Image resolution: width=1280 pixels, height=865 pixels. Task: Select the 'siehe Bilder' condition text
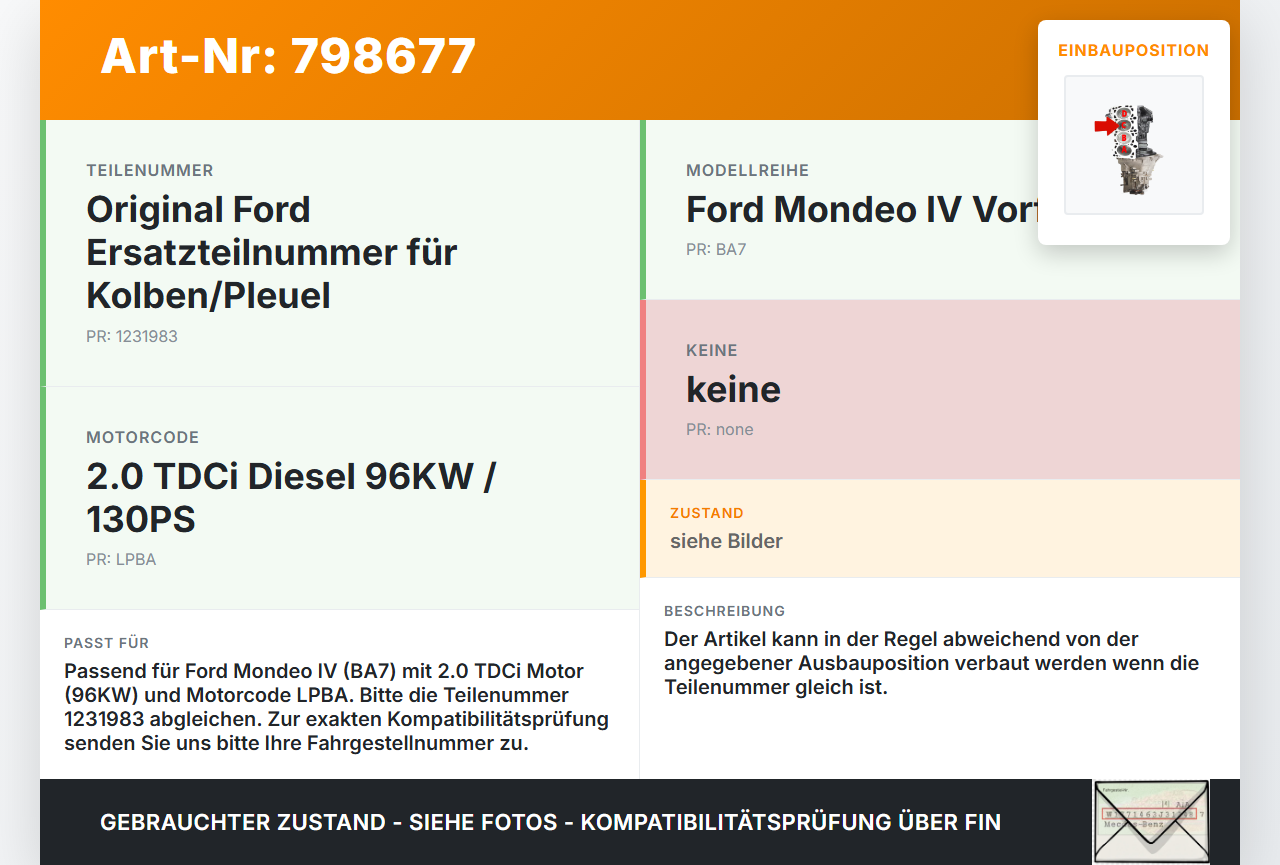pyautogui.click(x=726, y=541)
